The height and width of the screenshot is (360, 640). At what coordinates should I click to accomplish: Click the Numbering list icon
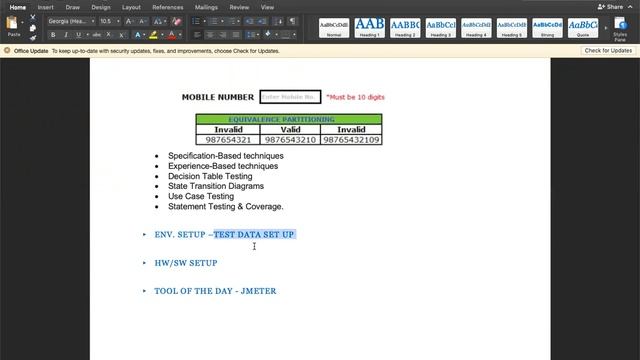point(213,21)
